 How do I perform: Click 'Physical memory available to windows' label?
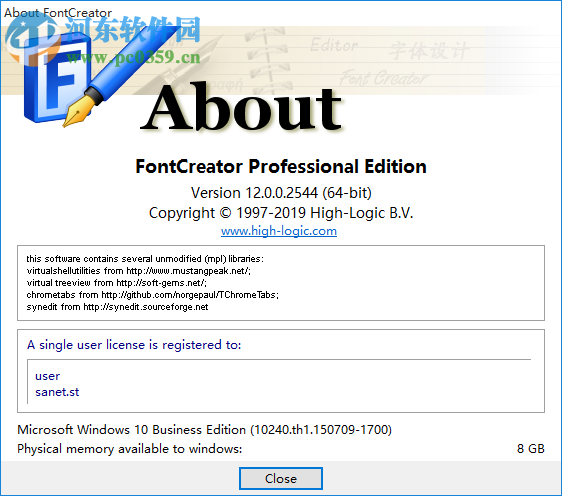[130, 449]
